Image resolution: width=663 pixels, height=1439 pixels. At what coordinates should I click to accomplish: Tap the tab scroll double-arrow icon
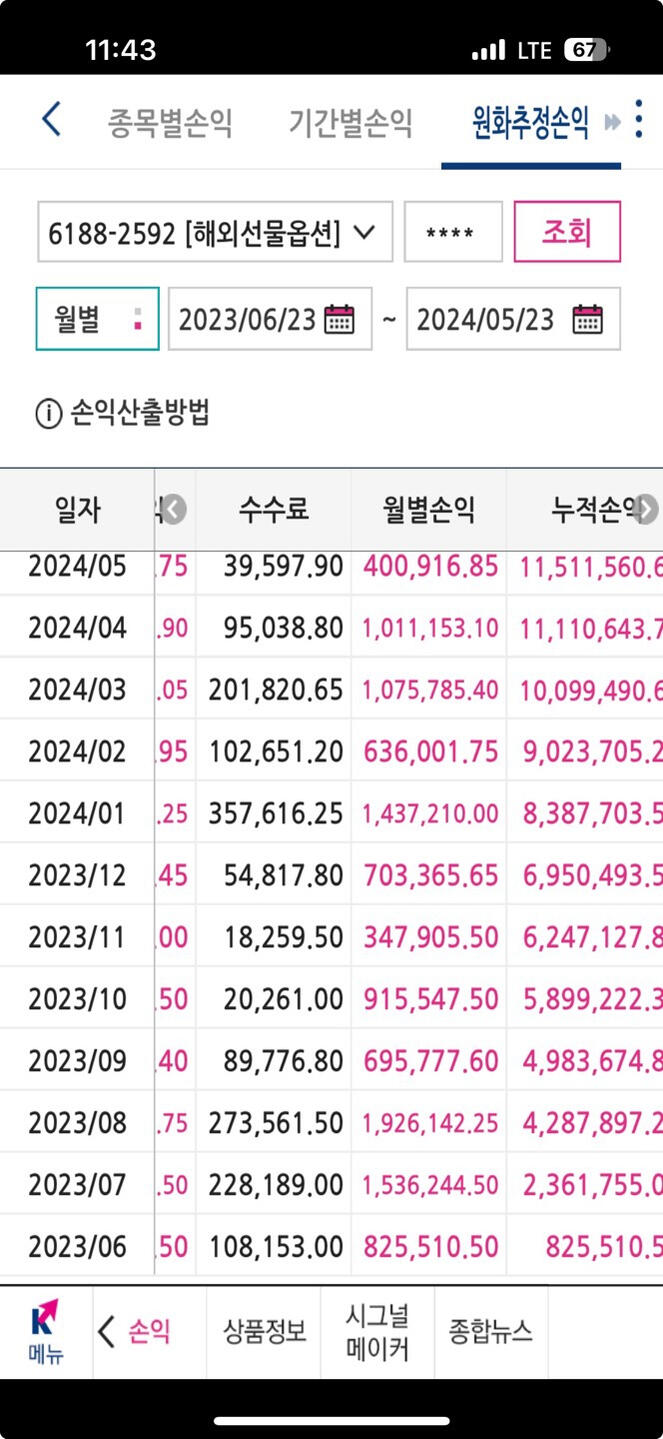tap(612, 122)
